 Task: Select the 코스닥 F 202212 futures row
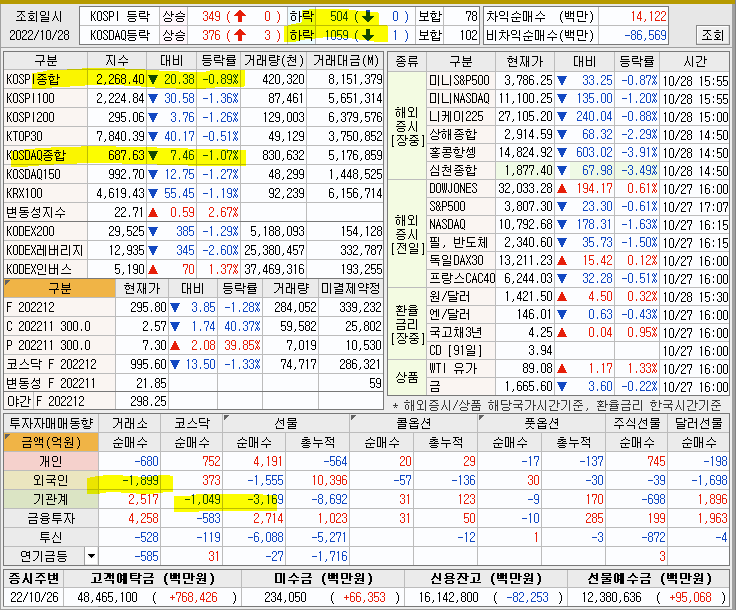tap(193, 364)
